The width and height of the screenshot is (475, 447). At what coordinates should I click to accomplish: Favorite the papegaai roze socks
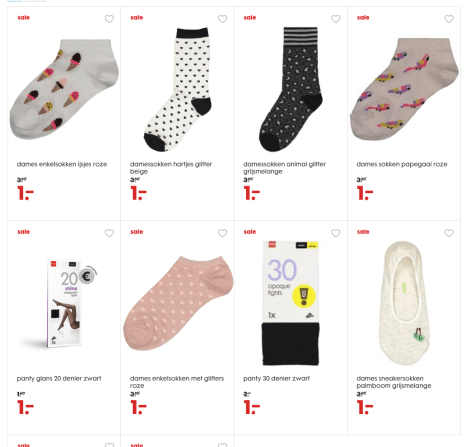(449, 19)
